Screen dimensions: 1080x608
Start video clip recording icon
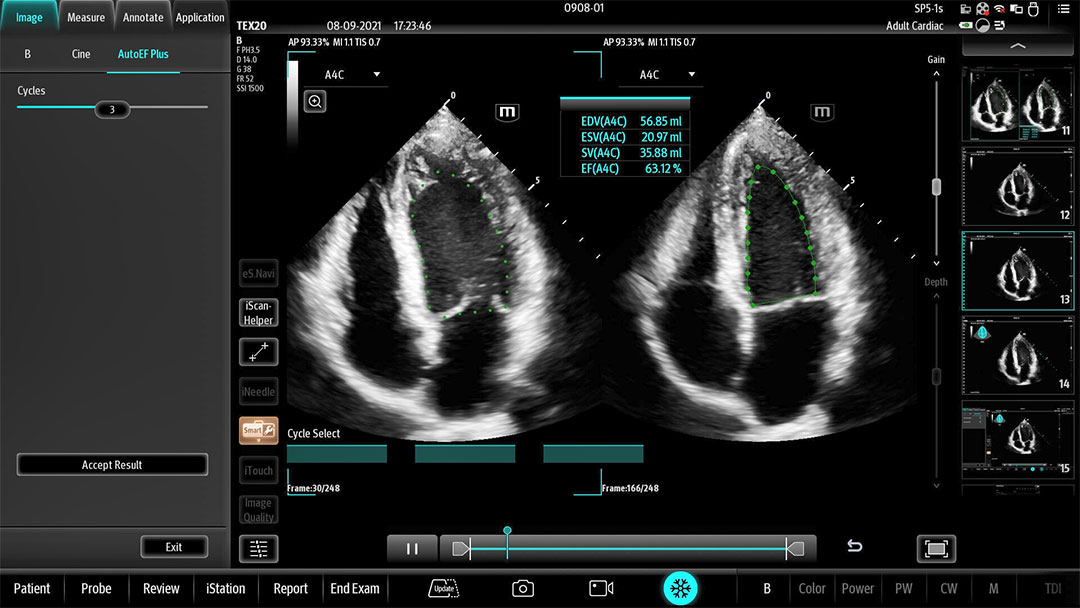[x=601, y=589]
